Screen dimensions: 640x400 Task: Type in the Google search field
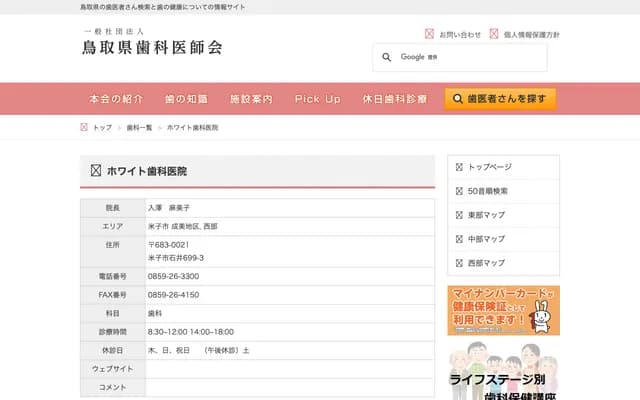pyautogui.click(x=470, y=58)
